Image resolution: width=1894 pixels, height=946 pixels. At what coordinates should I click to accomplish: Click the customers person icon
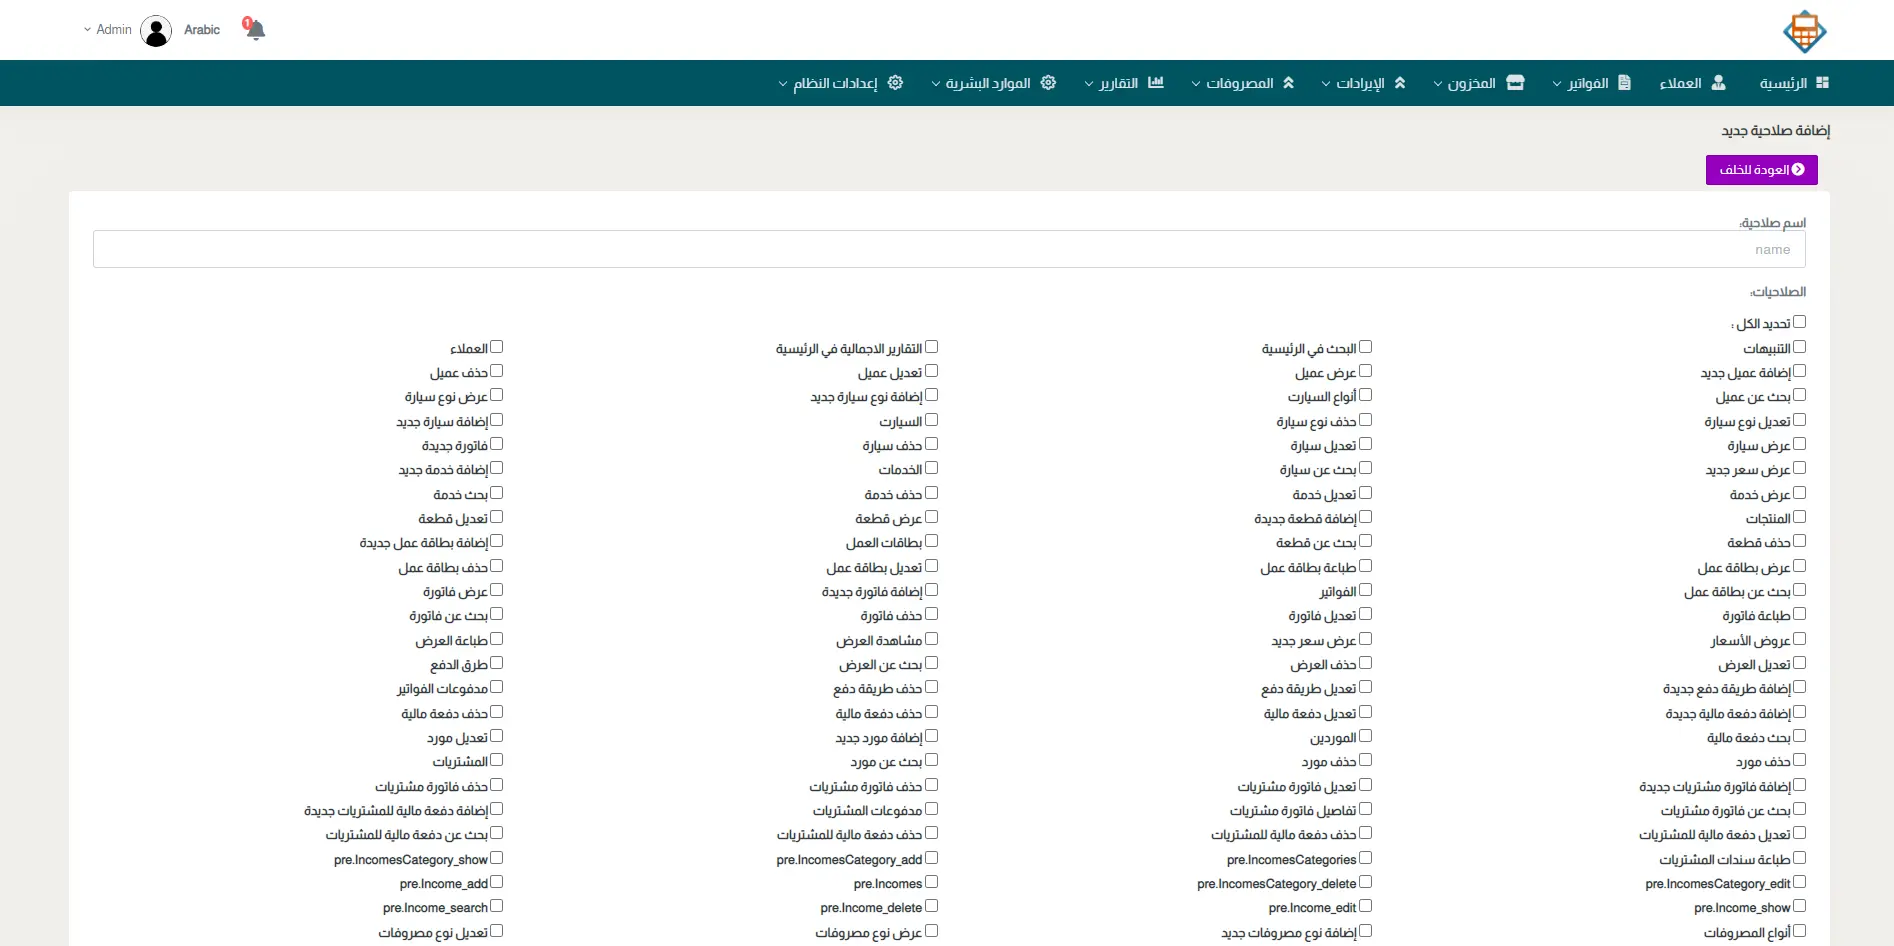pyautogui.click(x=1718, y=83)
